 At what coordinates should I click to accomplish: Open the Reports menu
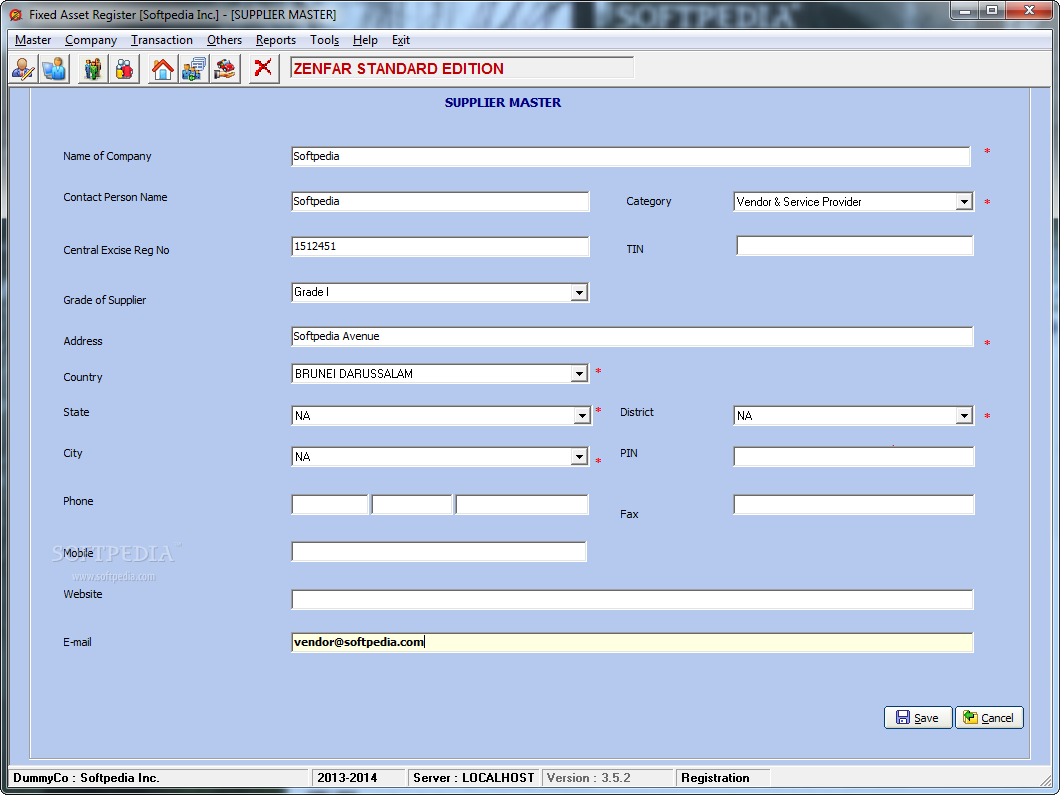tap(276, 40)
